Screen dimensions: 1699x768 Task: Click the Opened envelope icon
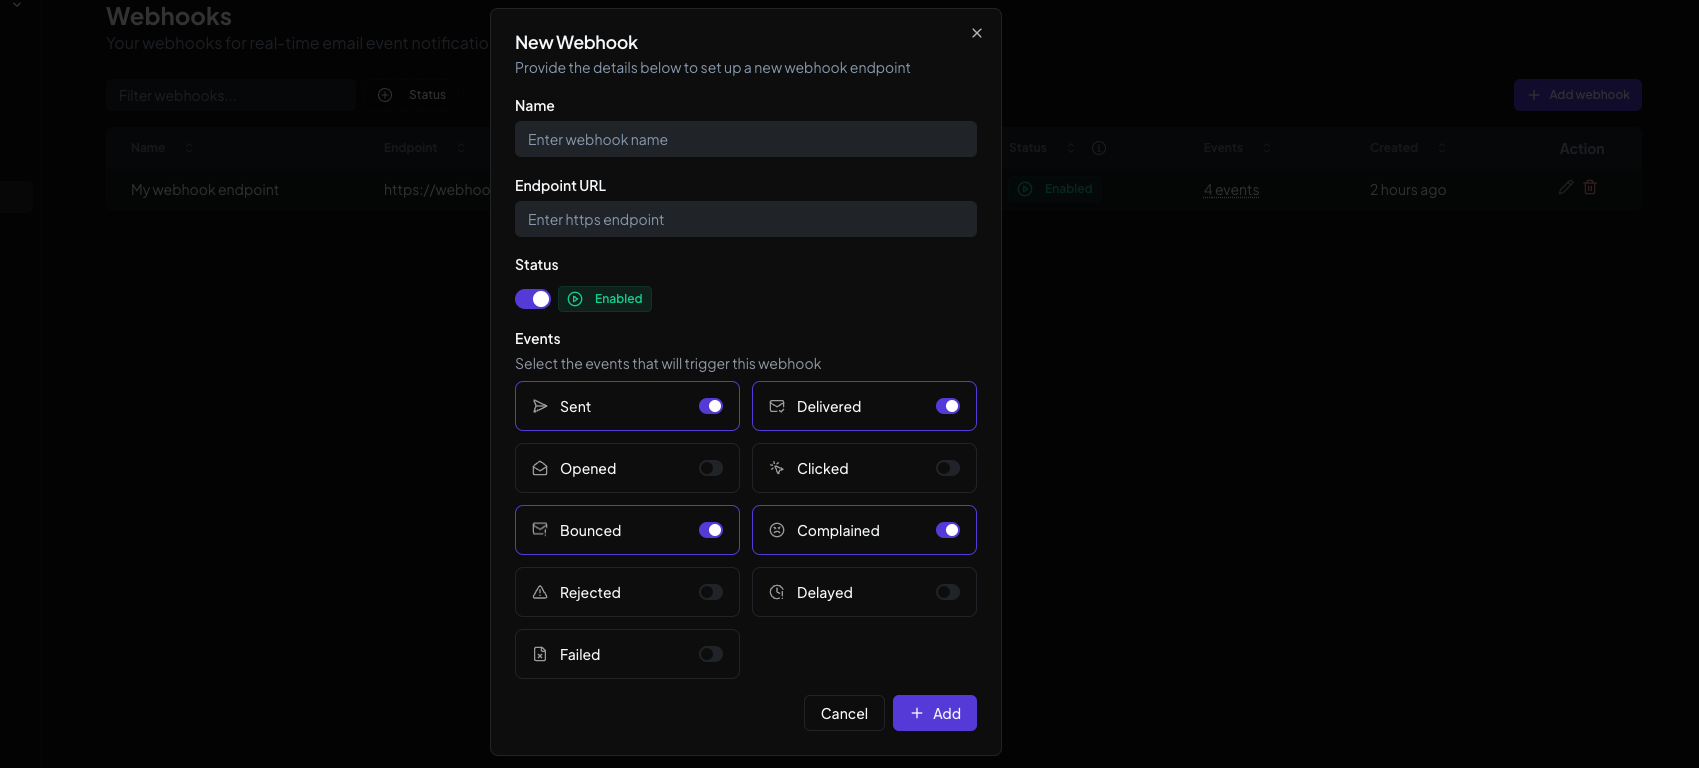tap(540, 468)
